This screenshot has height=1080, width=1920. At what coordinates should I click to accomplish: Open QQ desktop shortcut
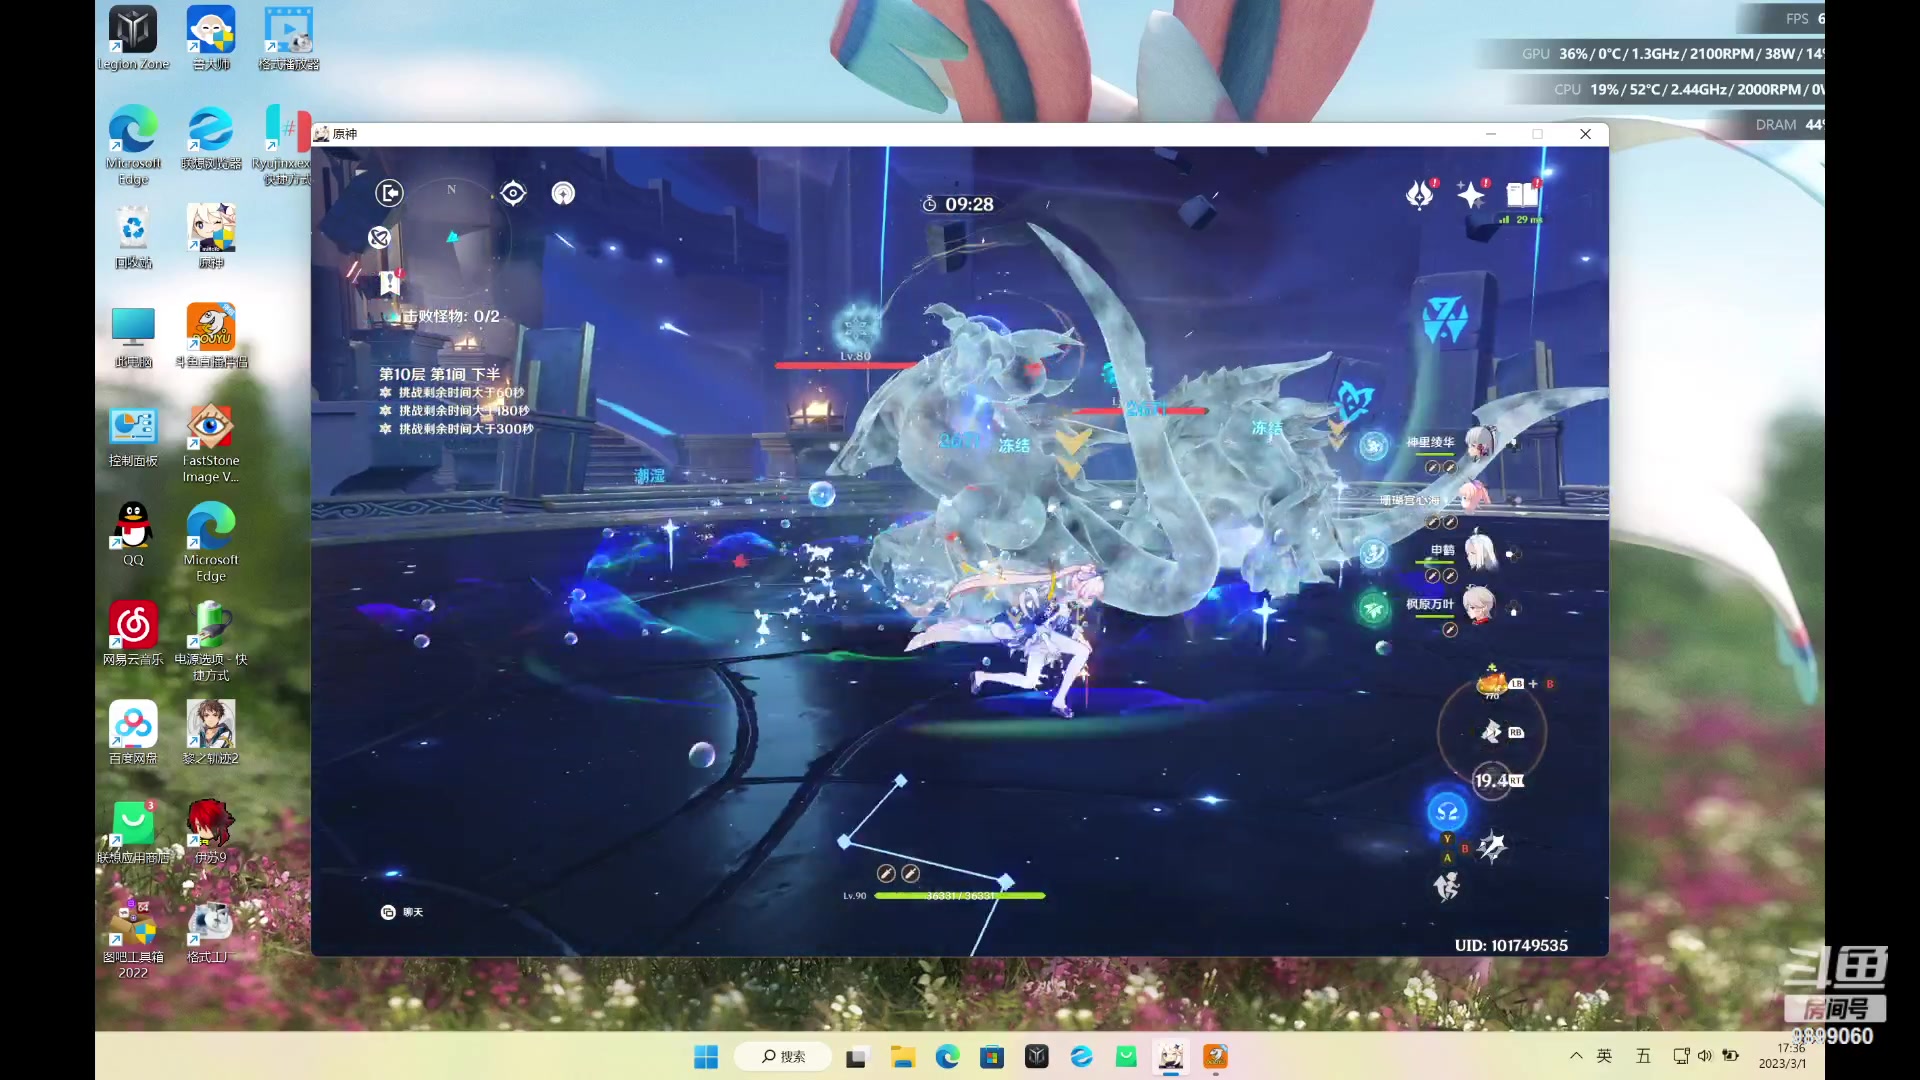(133, 534)
